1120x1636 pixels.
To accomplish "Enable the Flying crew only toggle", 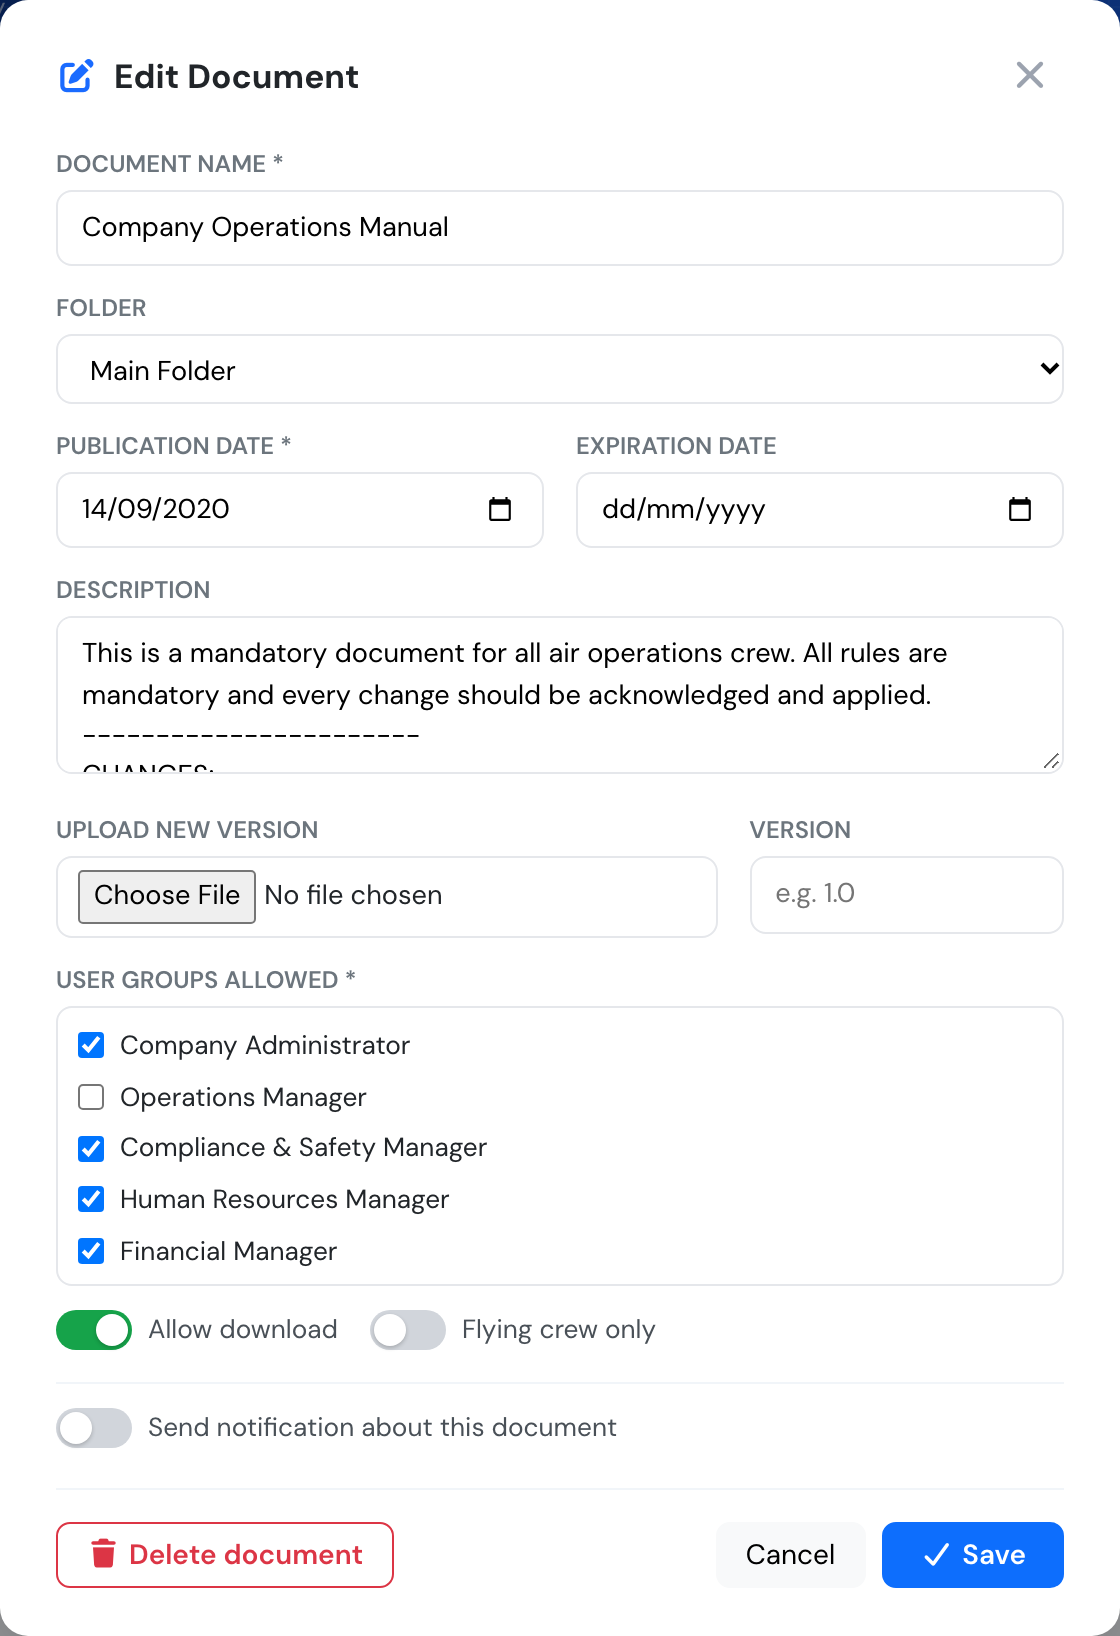I will point(408,1330).
